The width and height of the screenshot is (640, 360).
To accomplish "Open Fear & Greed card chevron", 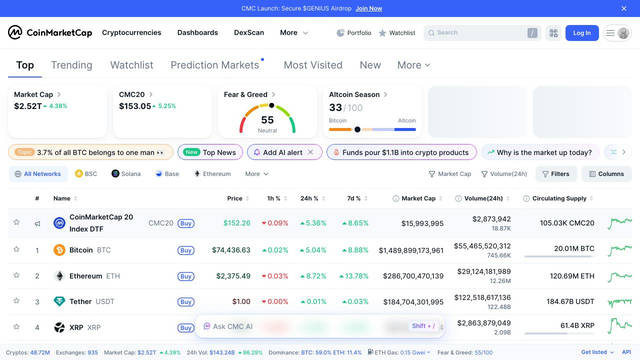I will [x=273, y=94].
